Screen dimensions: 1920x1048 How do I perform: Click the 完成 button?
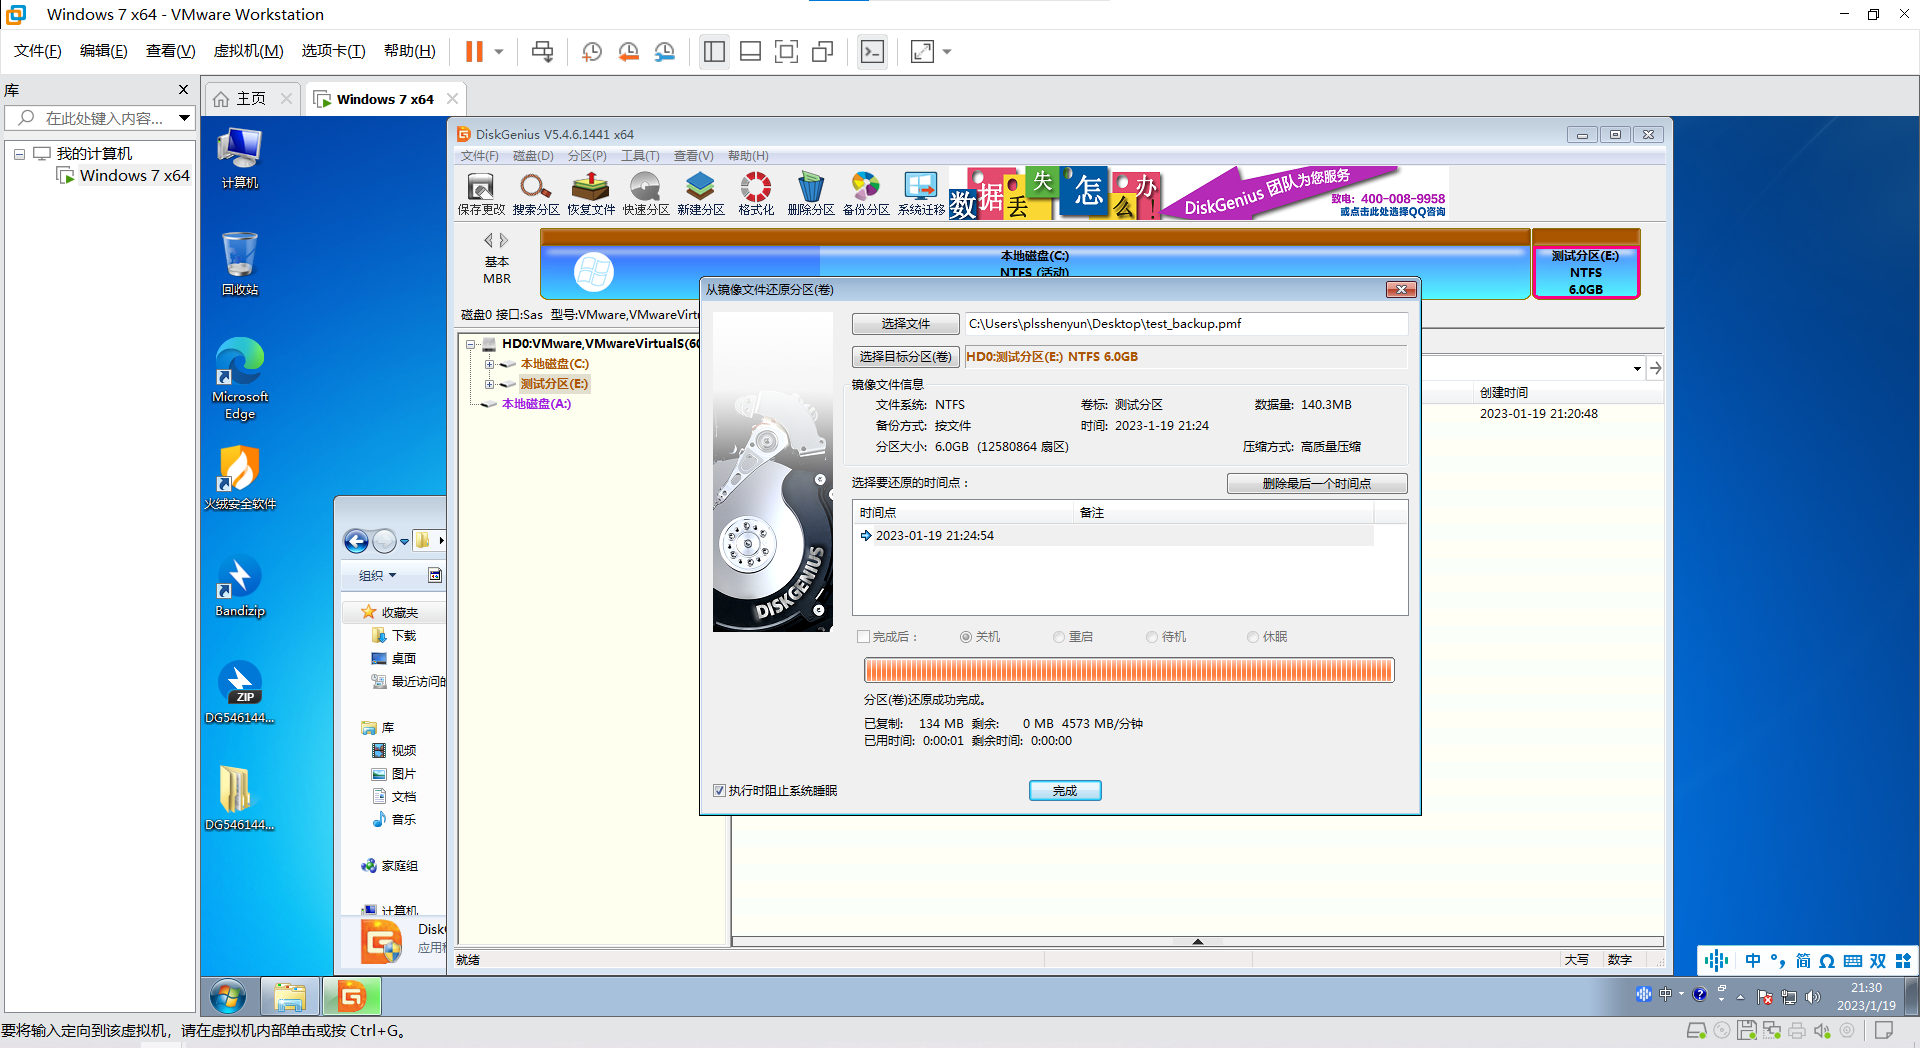pyautogui.click(x=1065, y=791)
